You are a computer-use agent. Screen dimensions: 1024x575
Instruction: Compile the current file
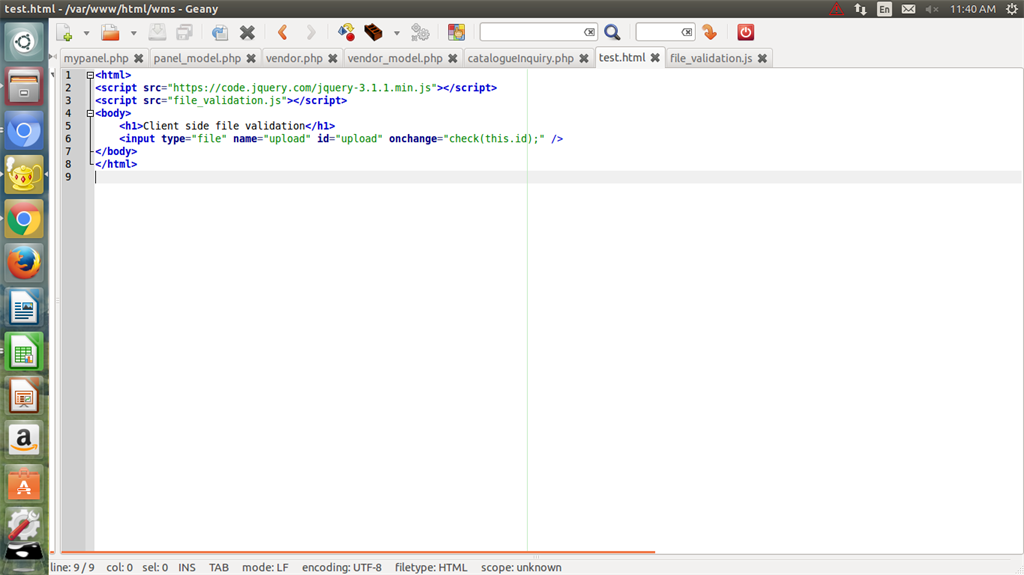coord(346,32)
